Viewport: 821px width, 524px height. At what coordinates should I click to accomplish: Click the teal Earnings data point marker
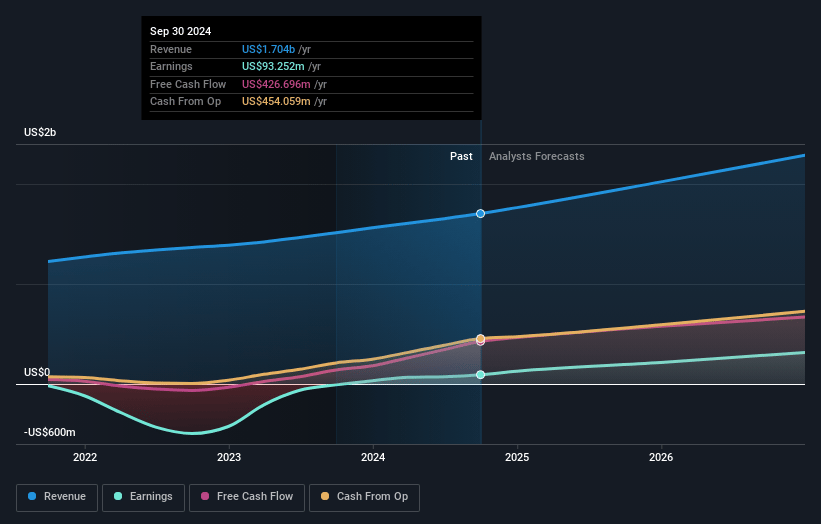coord(480,375)
